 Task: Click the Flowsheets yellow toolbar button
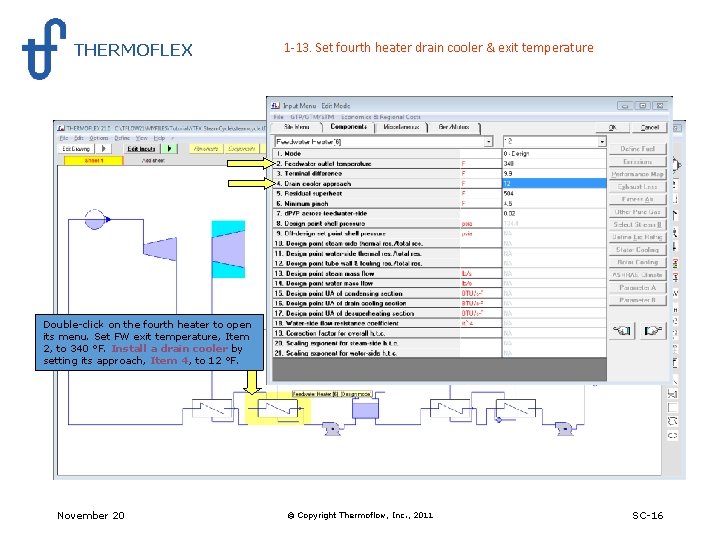(x=206, y=148)
